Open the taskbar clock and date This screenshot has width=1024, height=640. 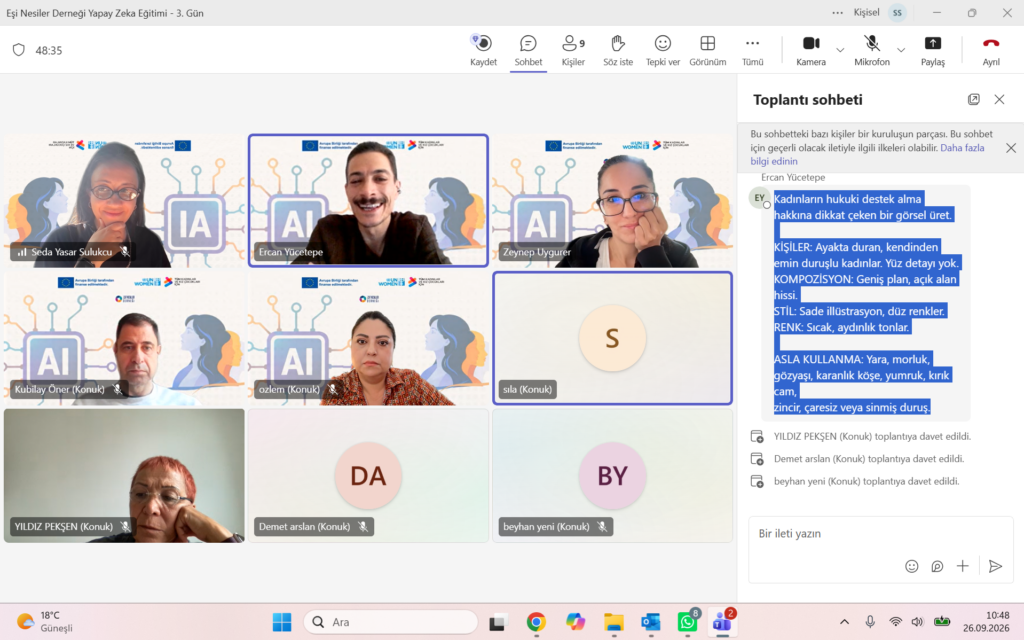(986, 622)
